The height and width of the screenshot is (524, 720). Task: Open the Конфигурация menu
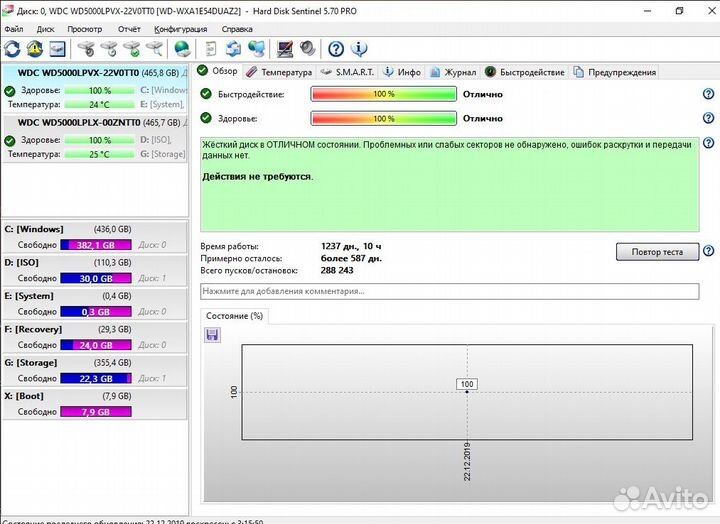tap(180, 29)
